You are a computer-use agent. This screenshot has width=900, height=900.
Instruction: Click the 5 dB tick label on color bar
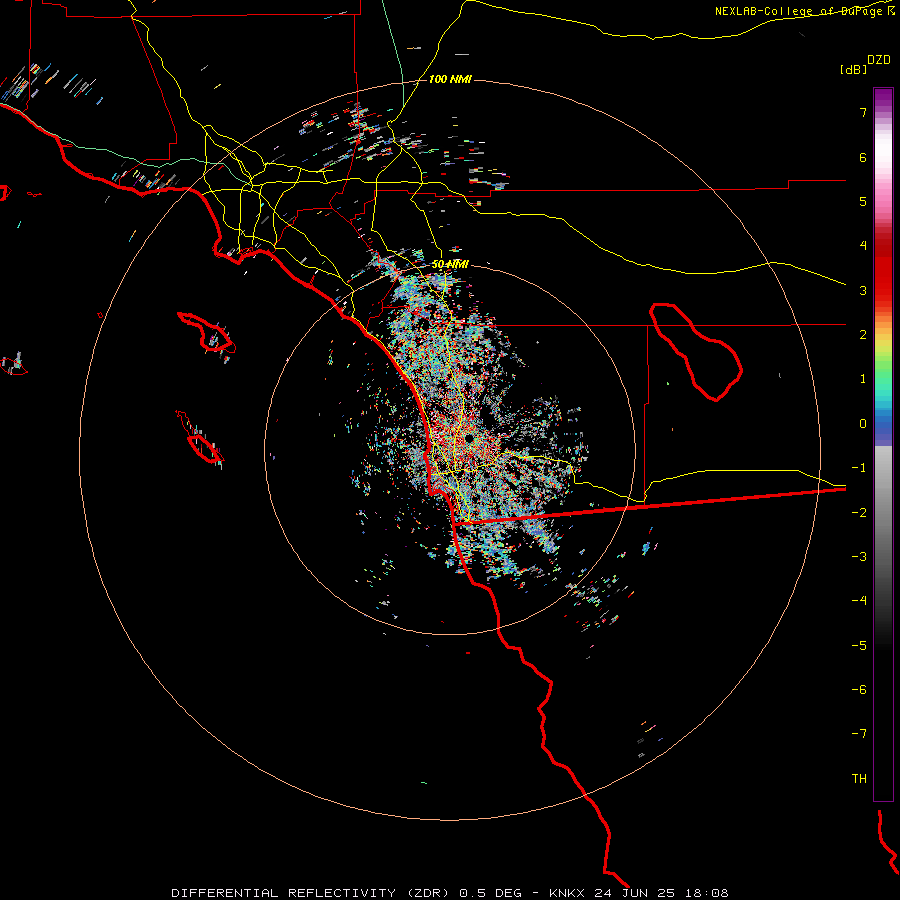point(863,201)
